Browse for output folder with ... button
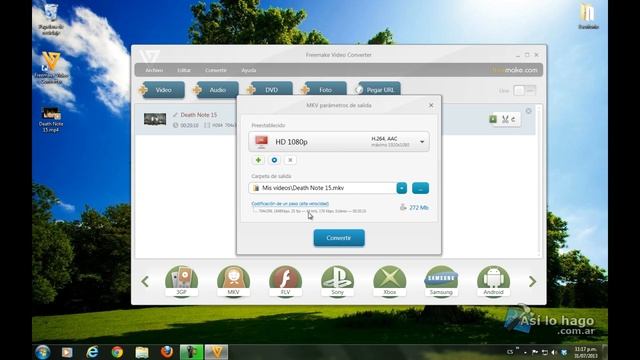 pyautogui.click(x=420, y=188)
